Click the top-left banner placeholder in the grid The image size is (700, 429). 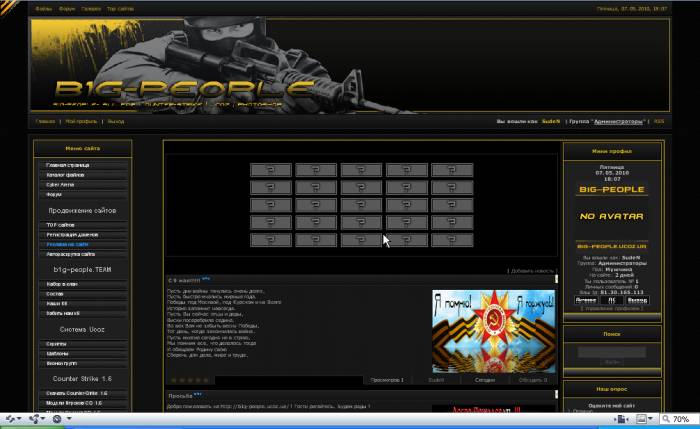(x=270, y=170)
